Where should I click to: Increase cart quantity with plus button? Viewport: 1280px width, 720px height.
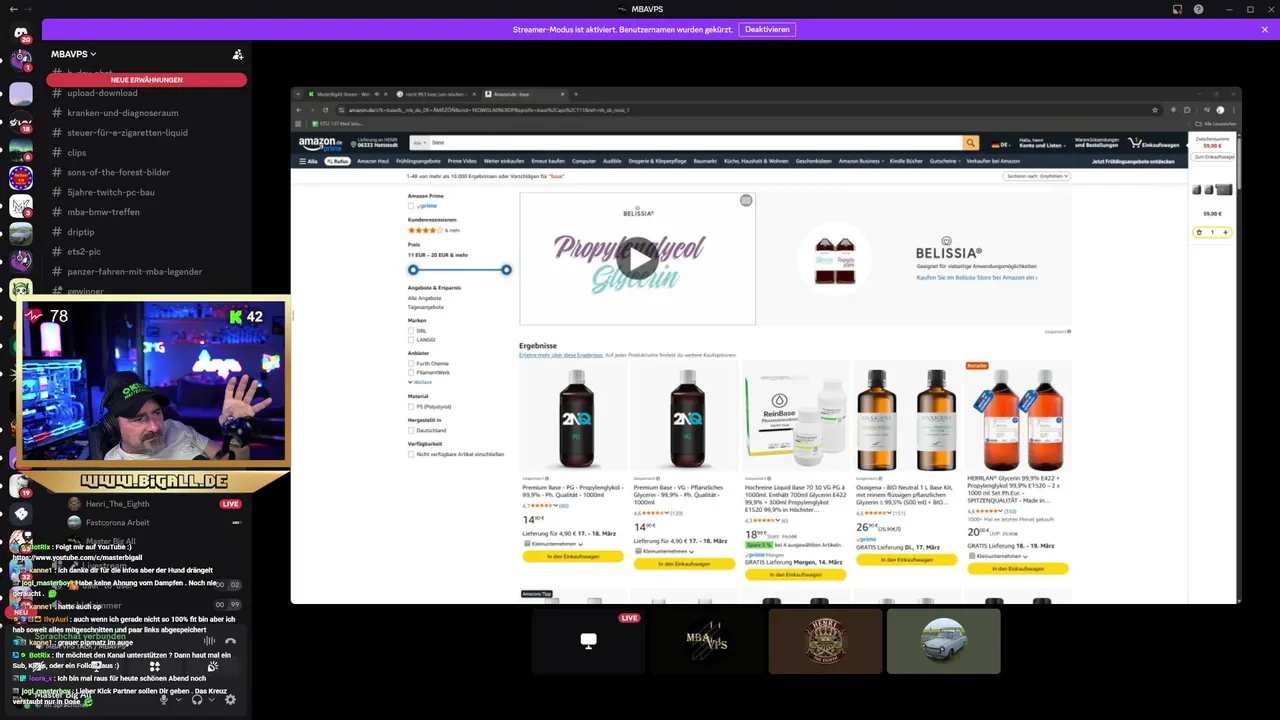[1225, 232]
